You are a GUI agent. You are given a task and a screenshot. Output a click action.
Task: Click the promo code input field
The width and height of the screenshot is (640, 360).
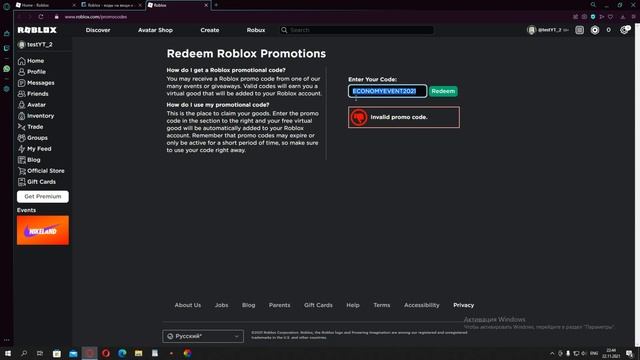click(x=387, y=91)
